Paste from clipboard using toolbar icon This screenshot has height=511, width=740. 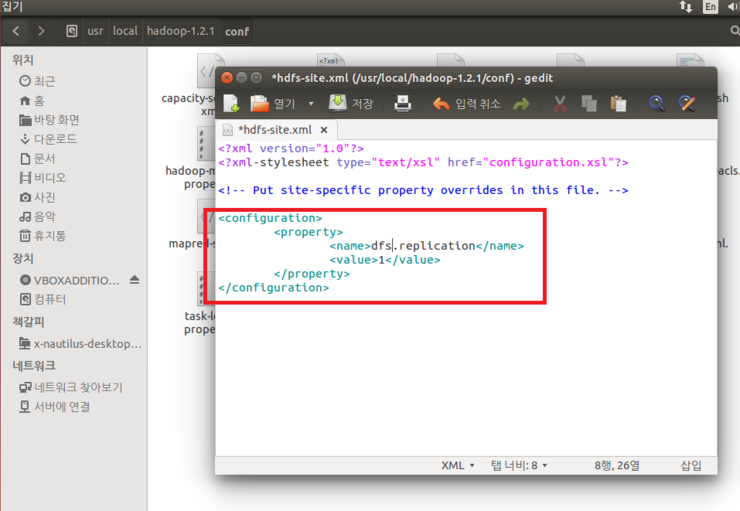(618, 103)
